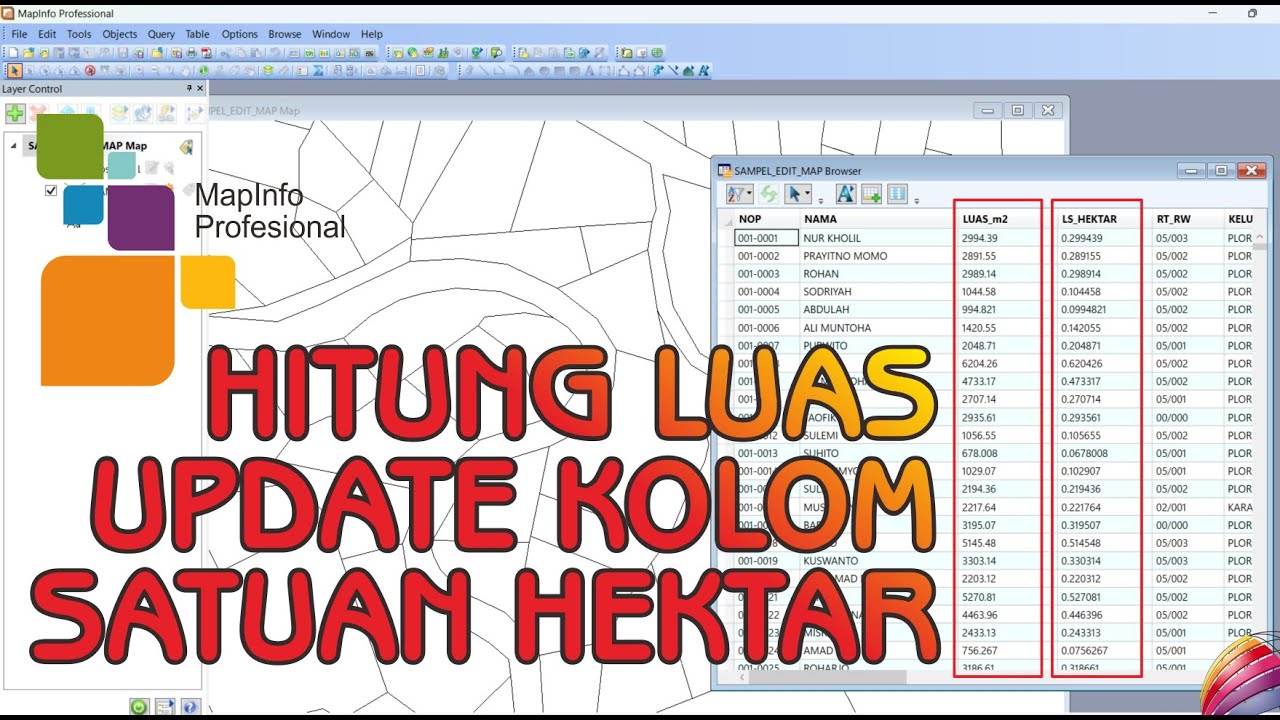Click the Print icon in the toolbar

192,52
